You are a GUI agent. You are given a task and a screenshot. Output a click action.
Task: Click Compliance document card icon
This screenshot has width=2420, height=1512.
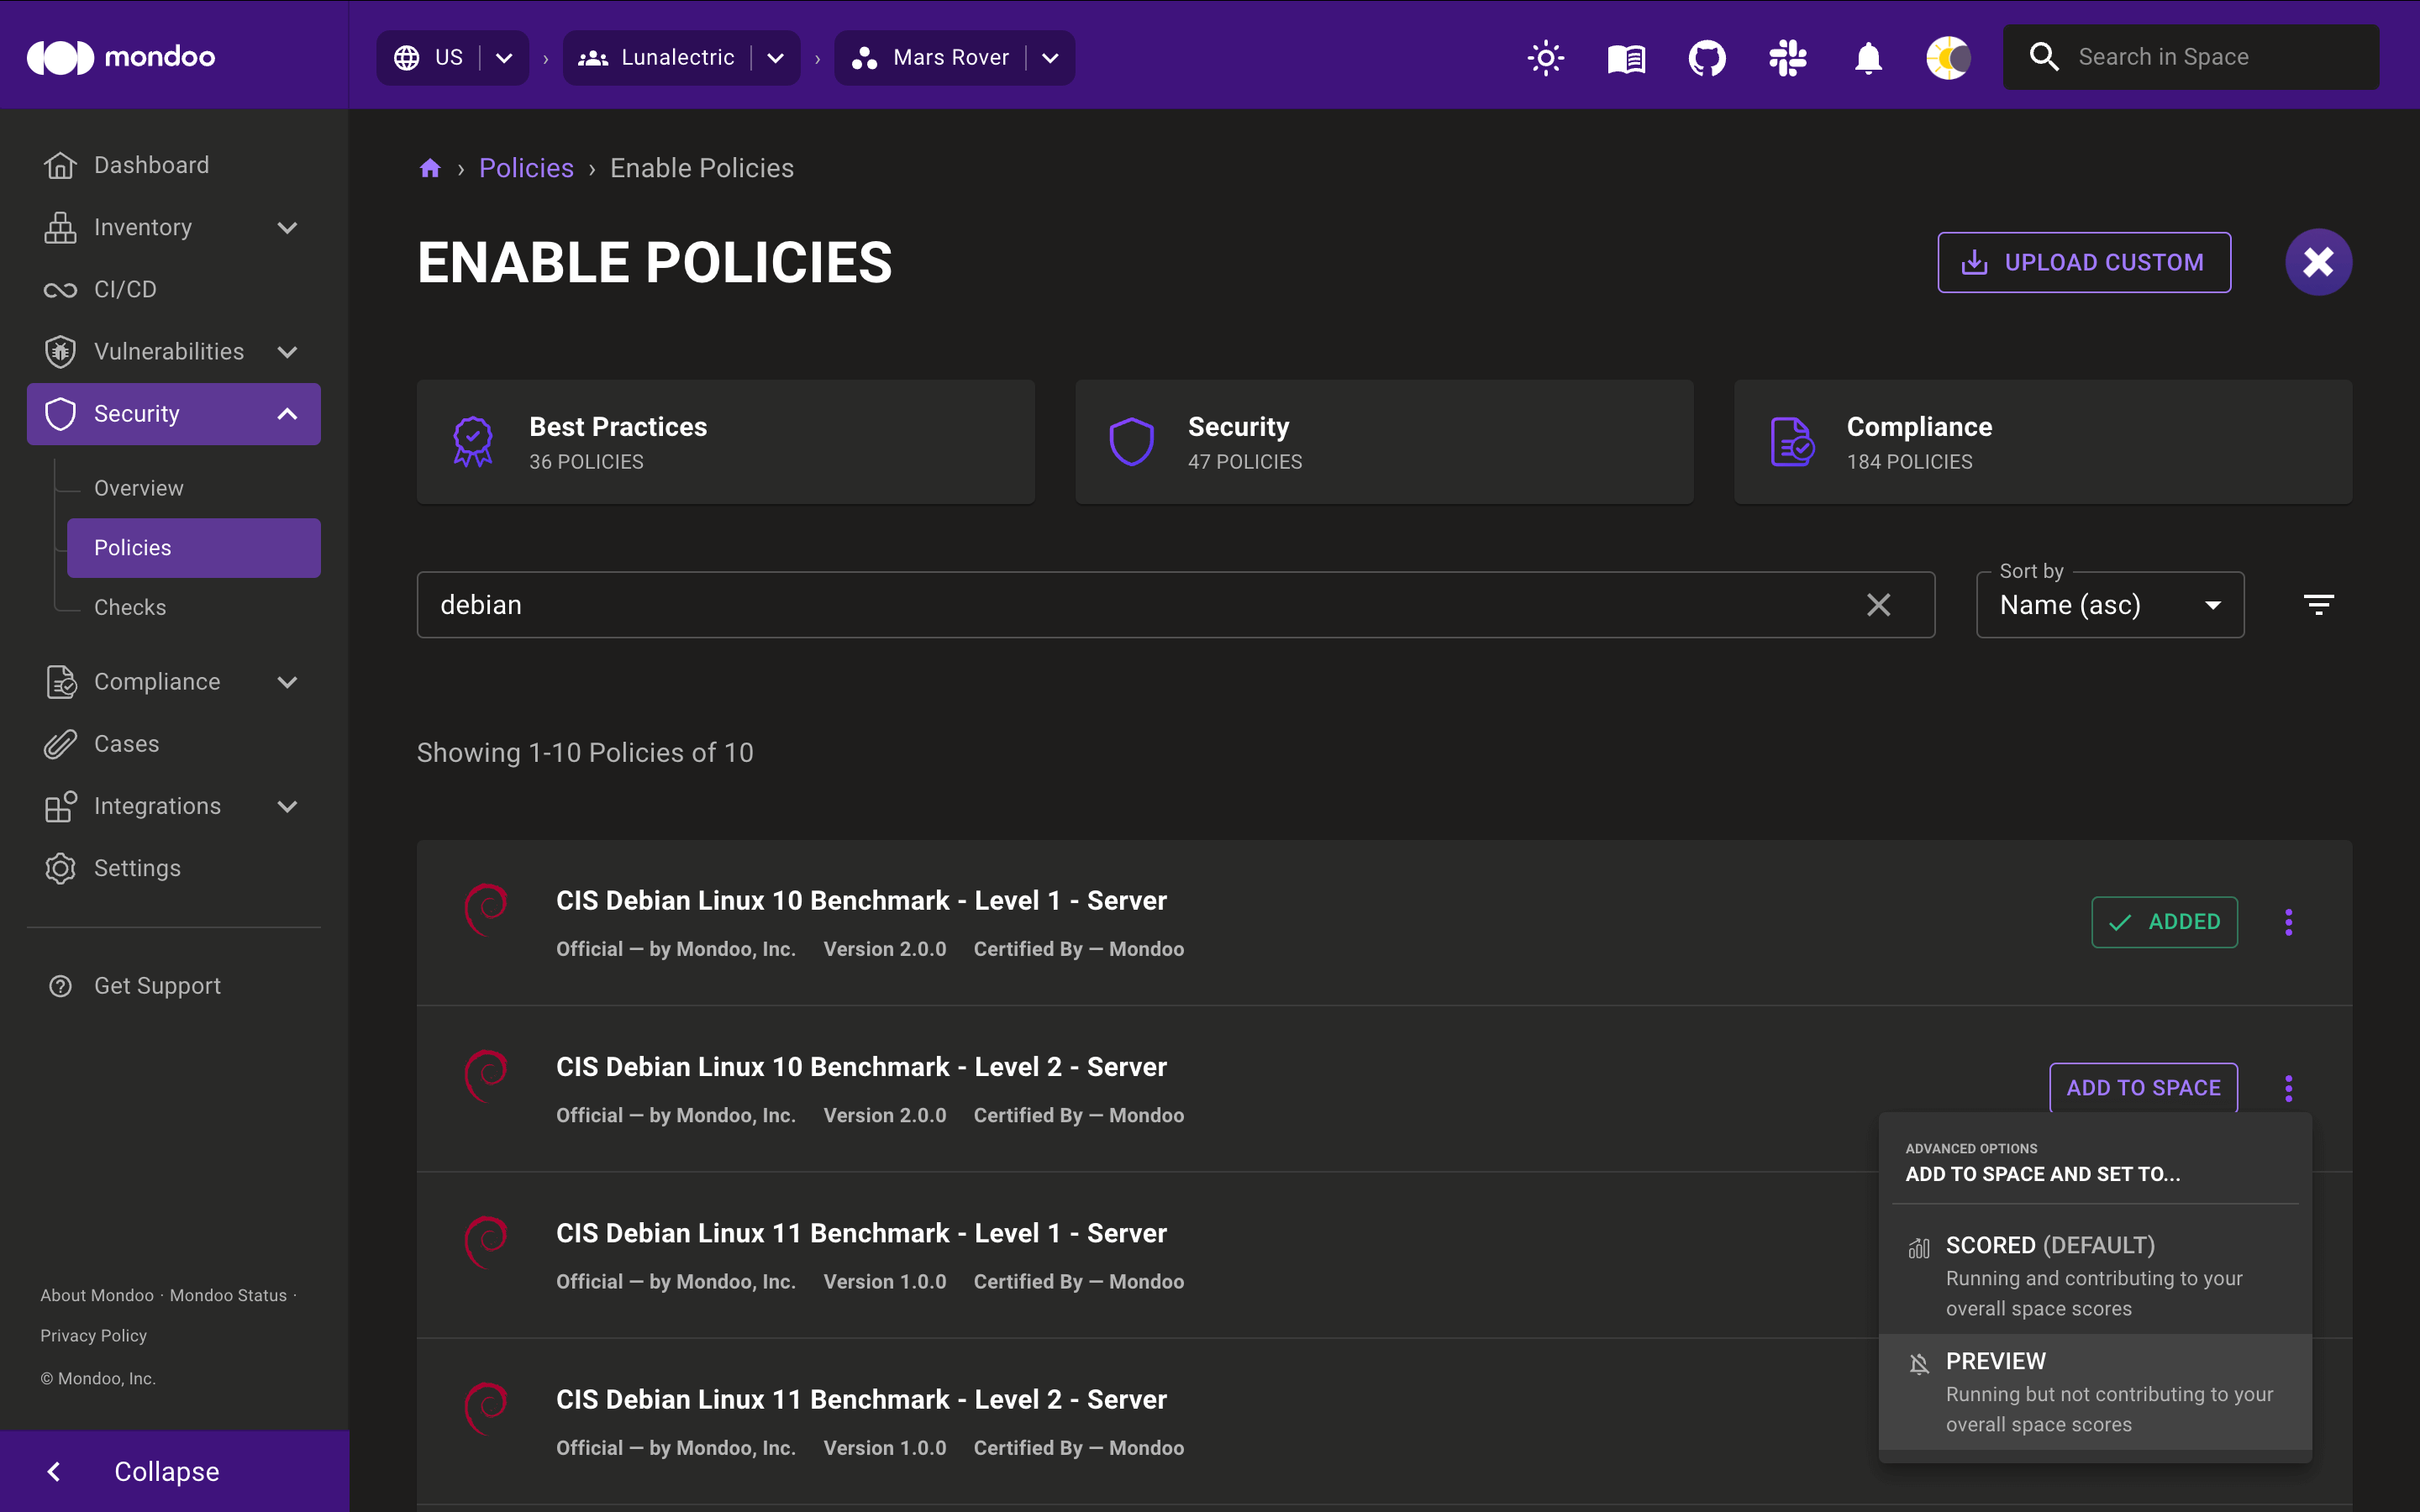(1792, 441)
